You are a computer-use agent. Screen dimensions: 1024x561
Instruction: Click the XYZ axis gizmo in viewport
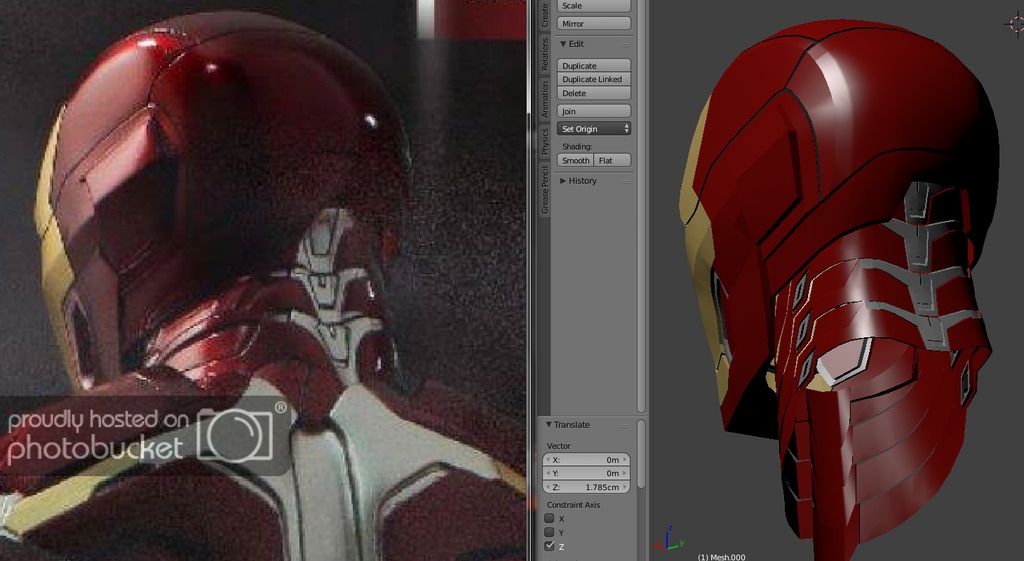pos(669,539)
